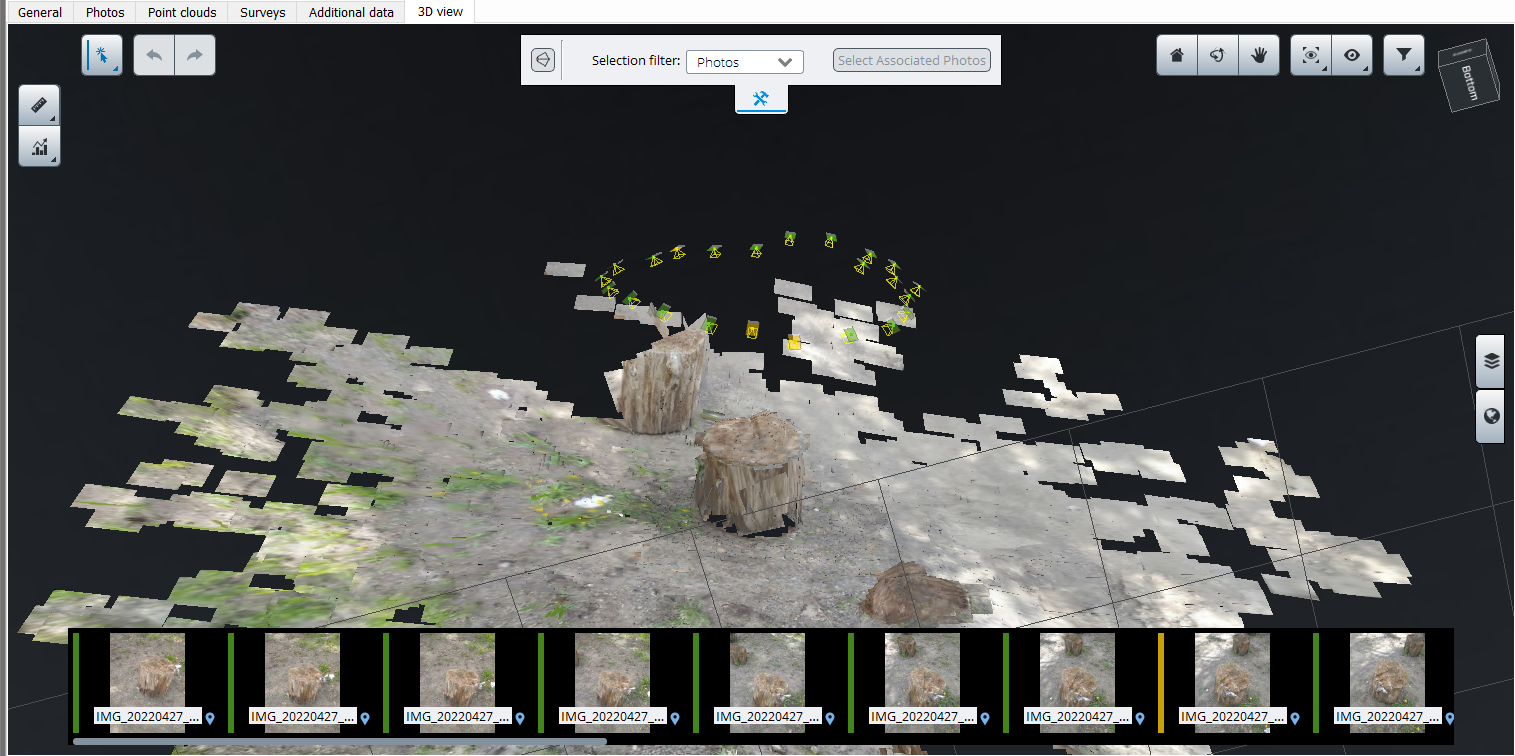Open the eye display options button
This screenshot has width=1515, height=756.
[1352, 56]
